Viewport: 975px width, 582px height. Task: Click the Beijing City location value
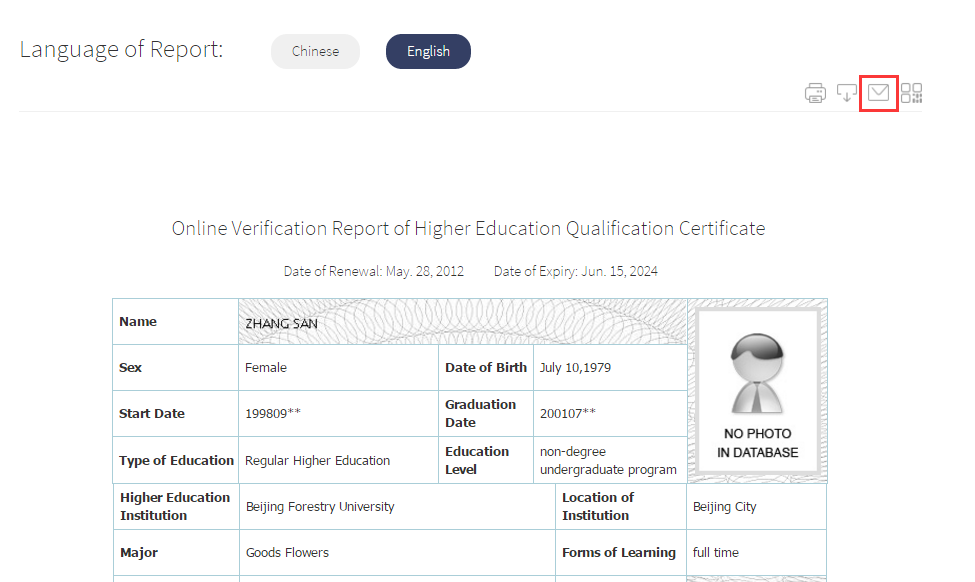click(x=724, y=507)
